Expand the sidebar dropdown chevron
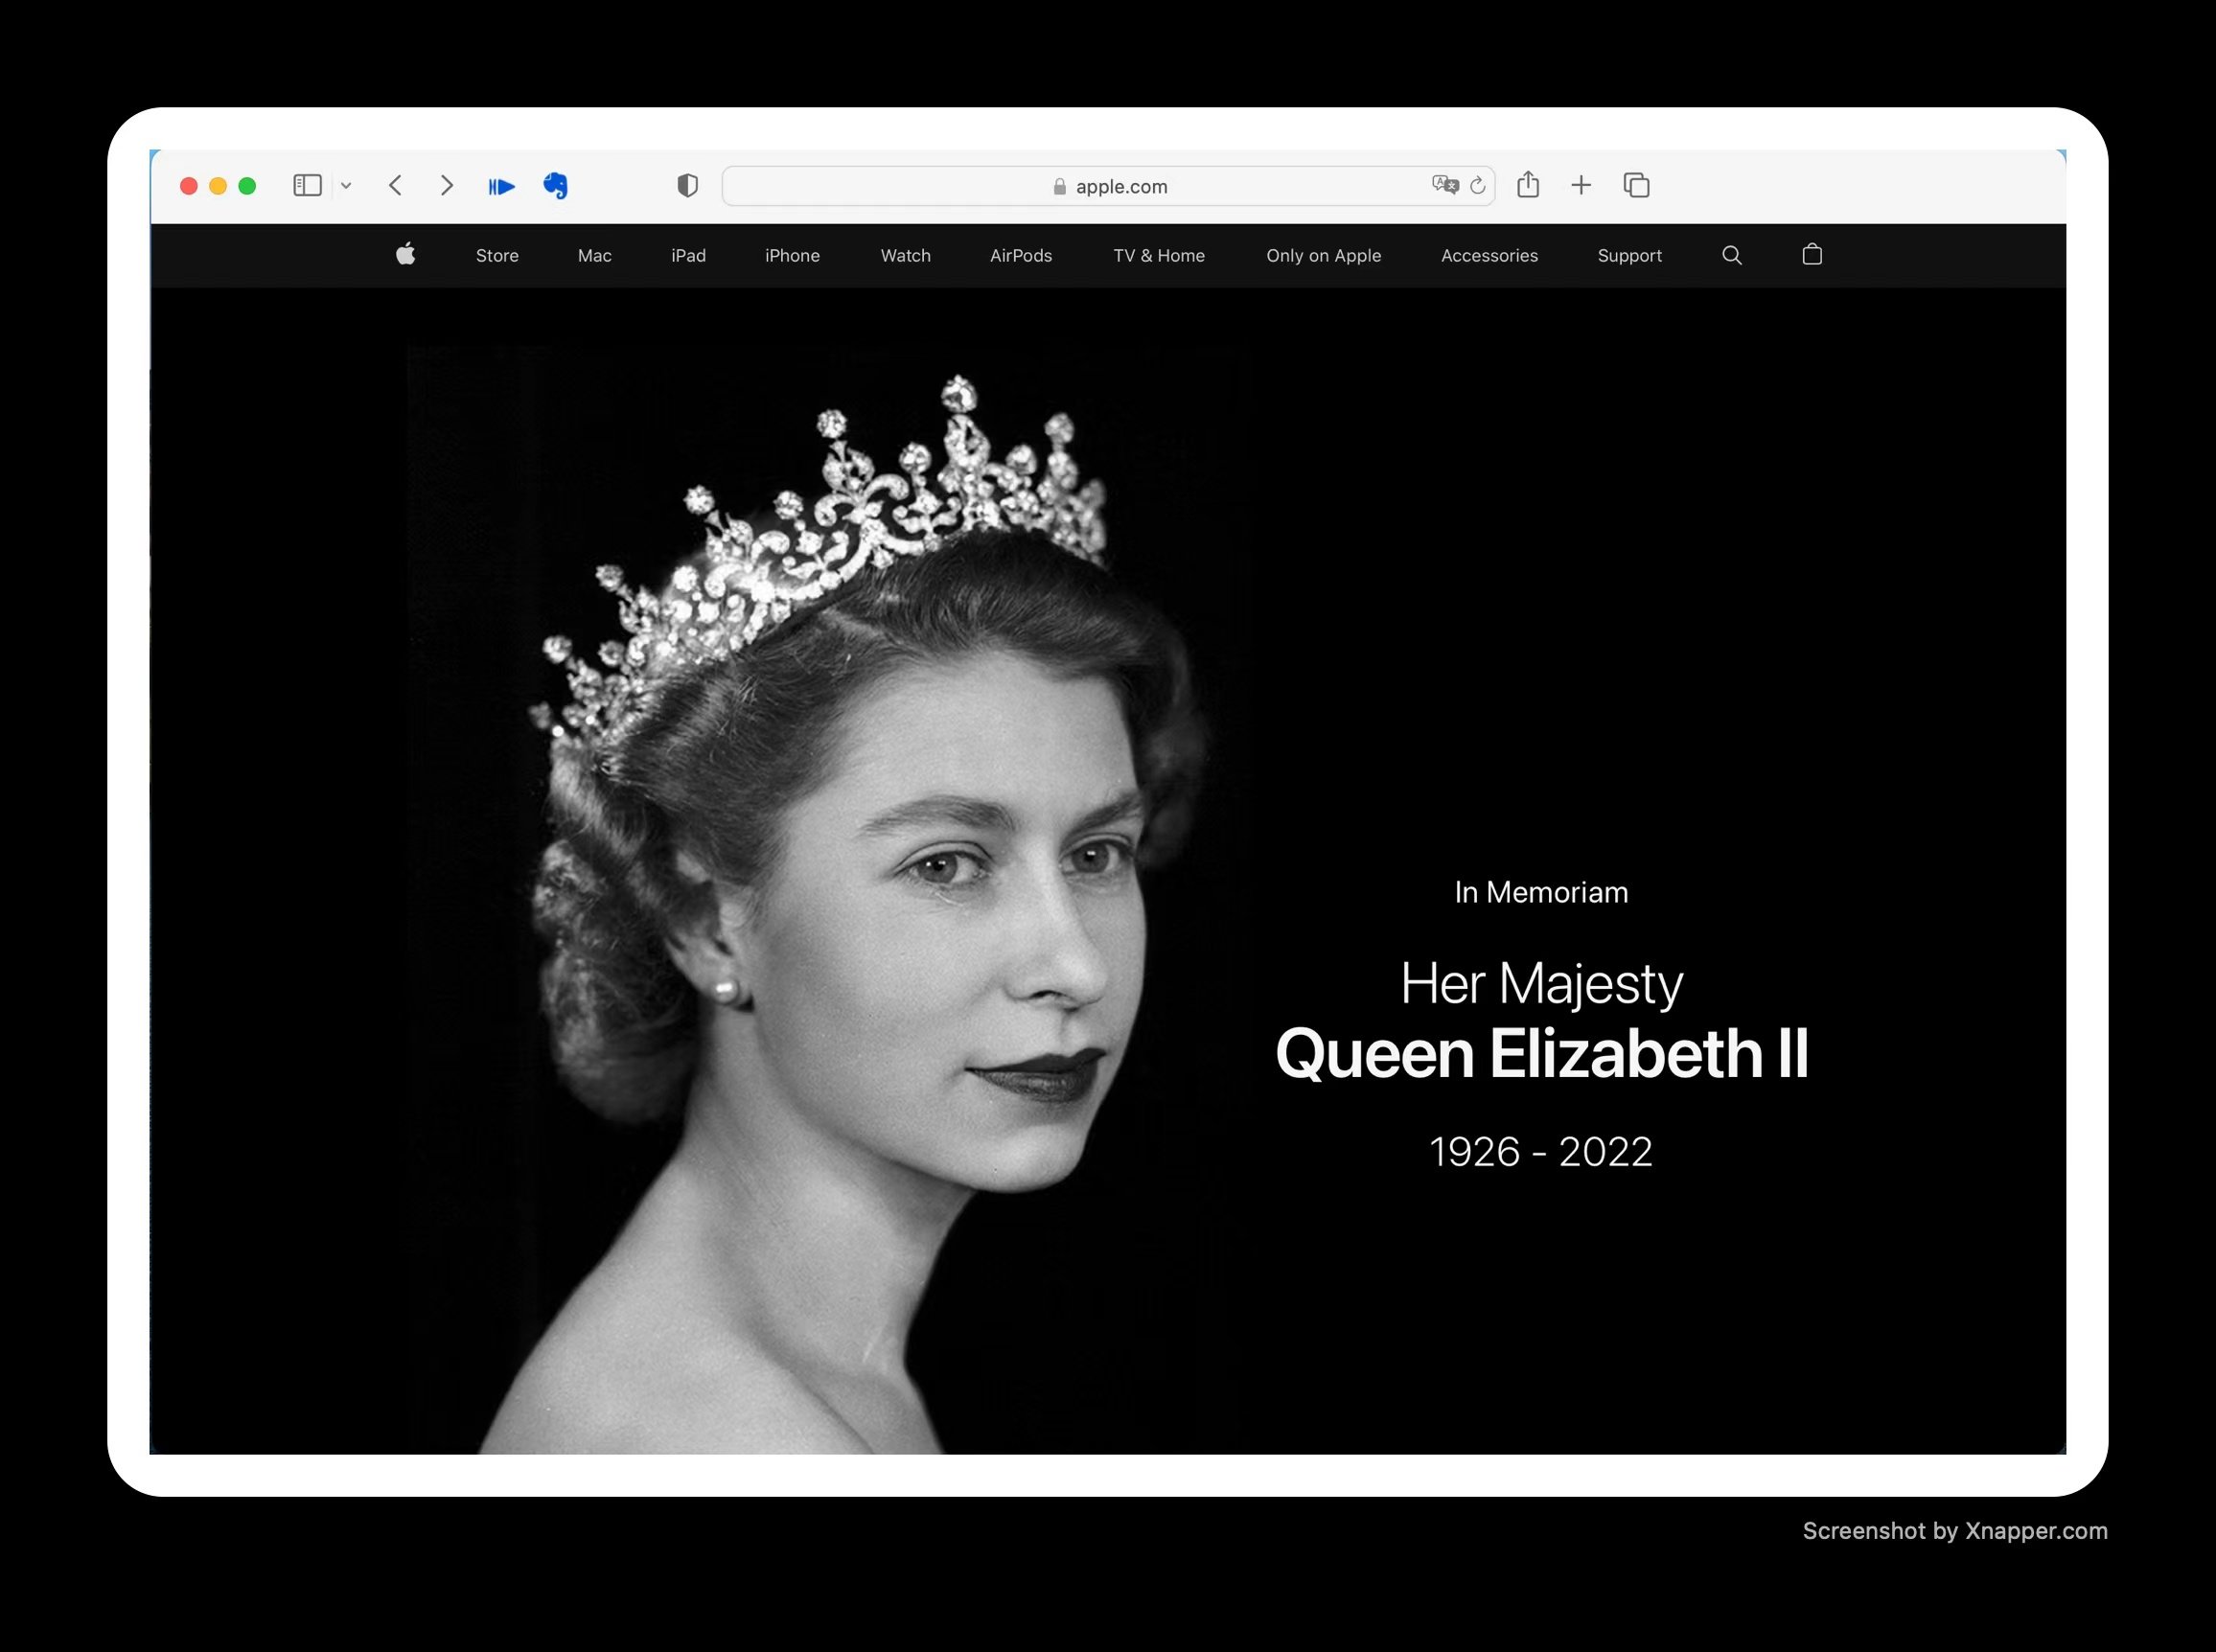2216x1652 pixels. [x=346, y=186]
